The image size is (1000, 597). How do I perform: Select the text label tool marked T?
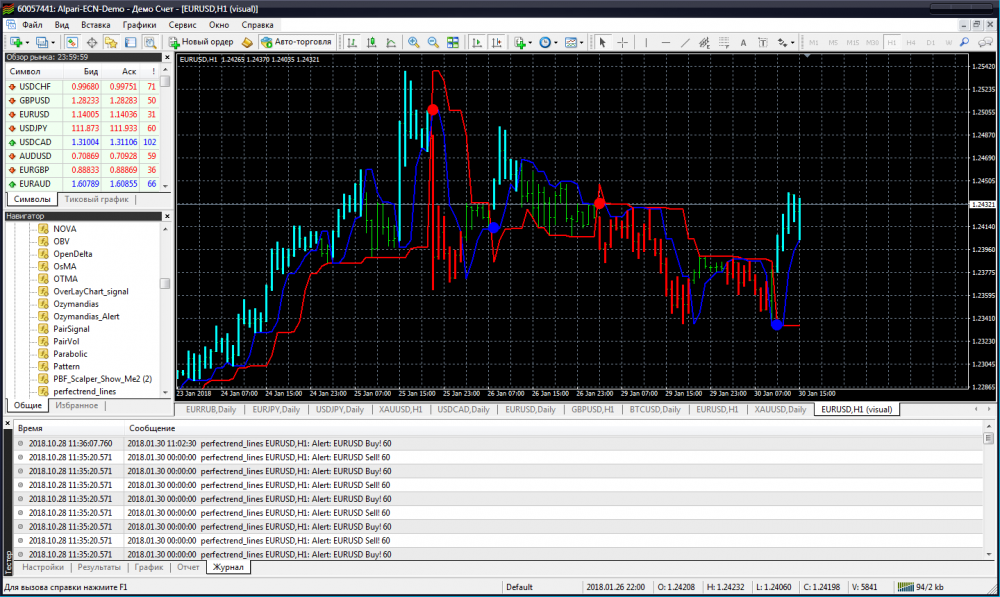tap(763, 42)
